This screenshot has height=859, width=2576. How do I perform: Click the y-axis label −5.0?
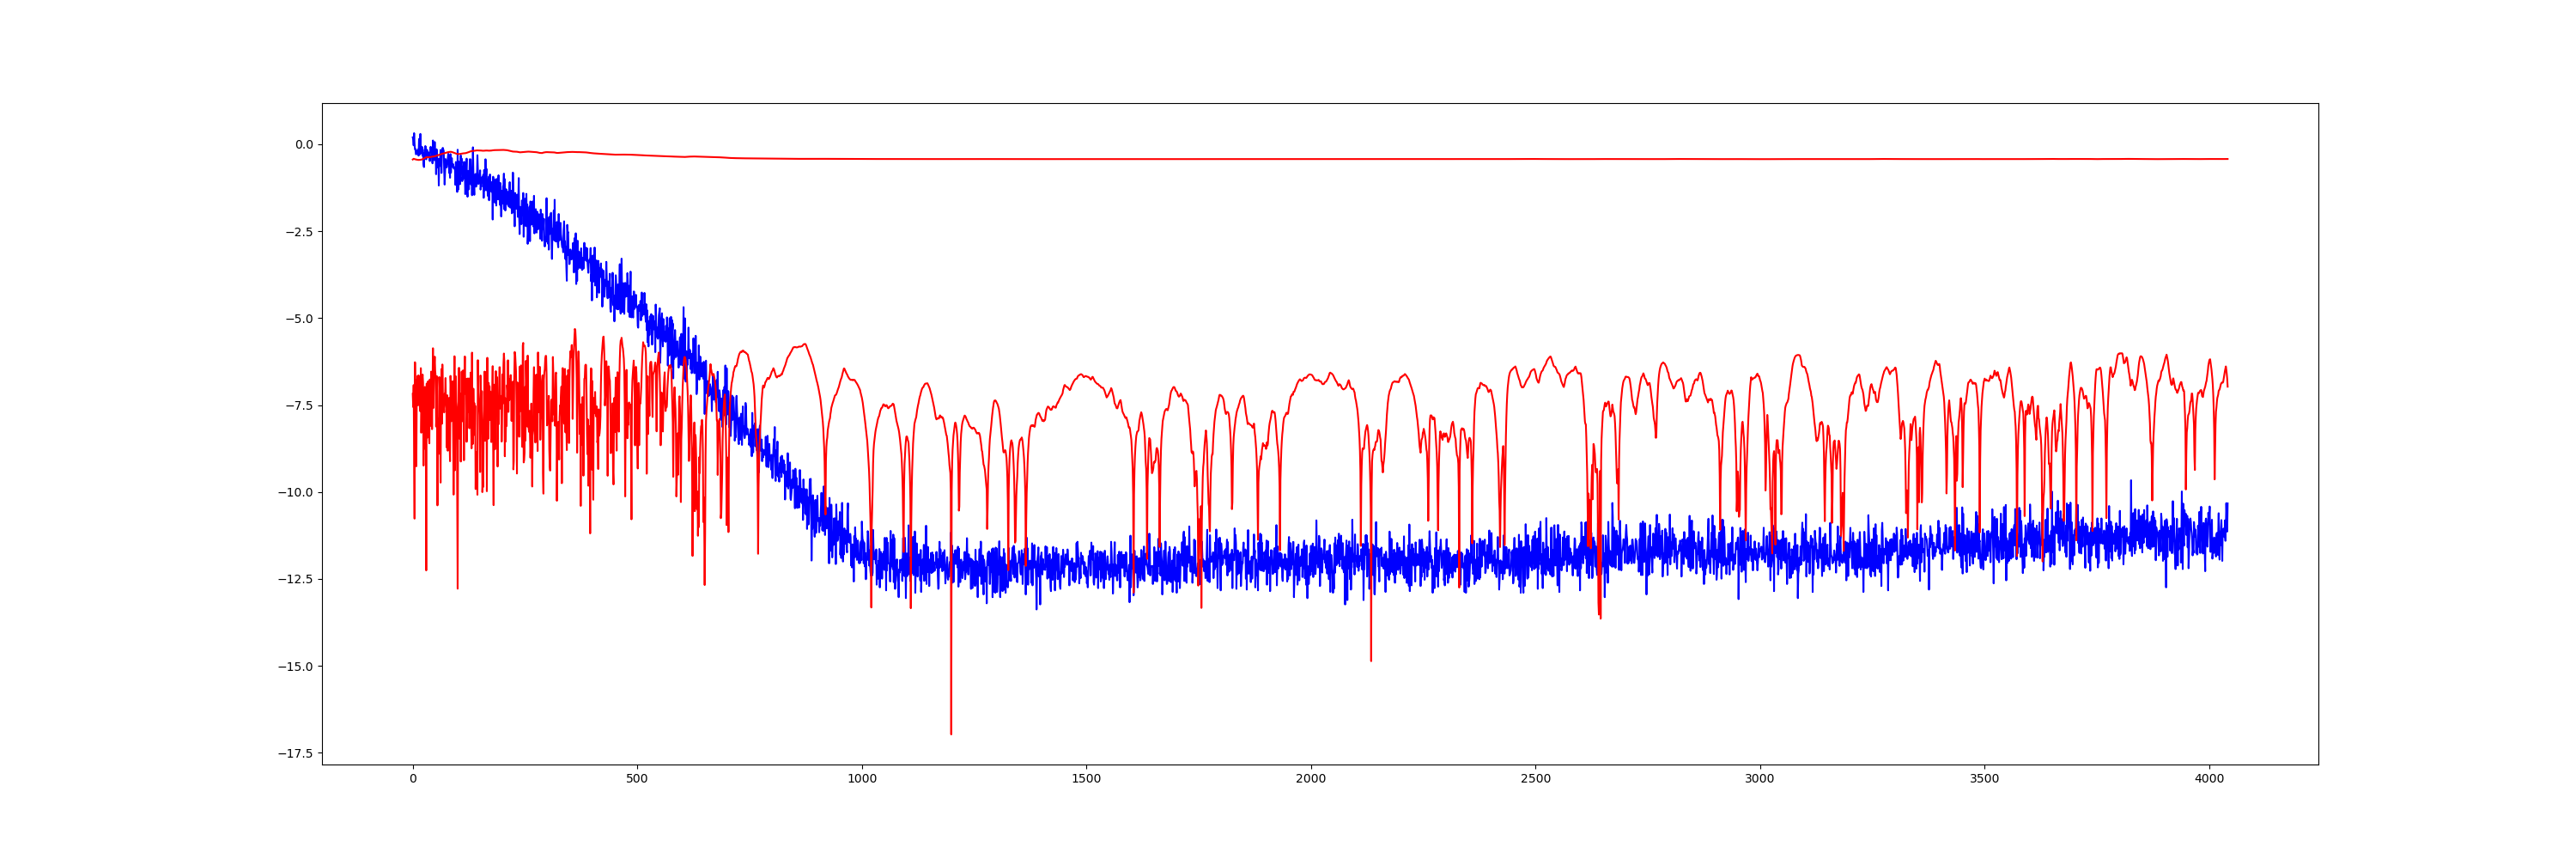[x=299, y=319]
